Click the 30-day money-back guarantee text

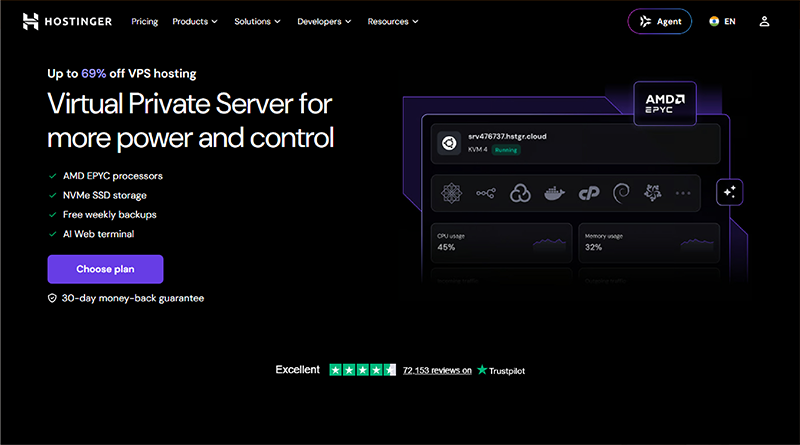pos(133,298)
